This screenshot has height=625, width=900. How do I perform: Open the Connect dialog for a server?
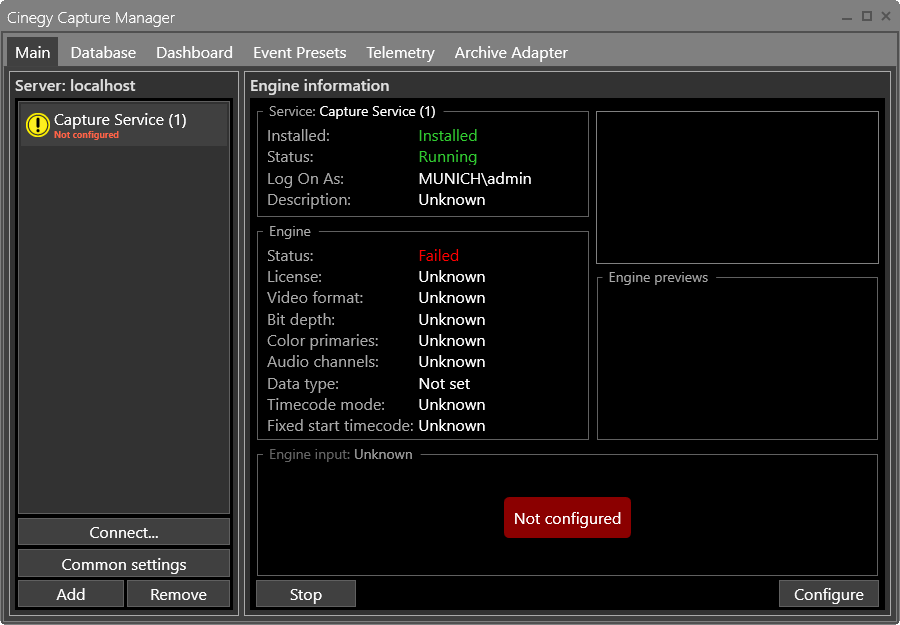click(123, 532)
